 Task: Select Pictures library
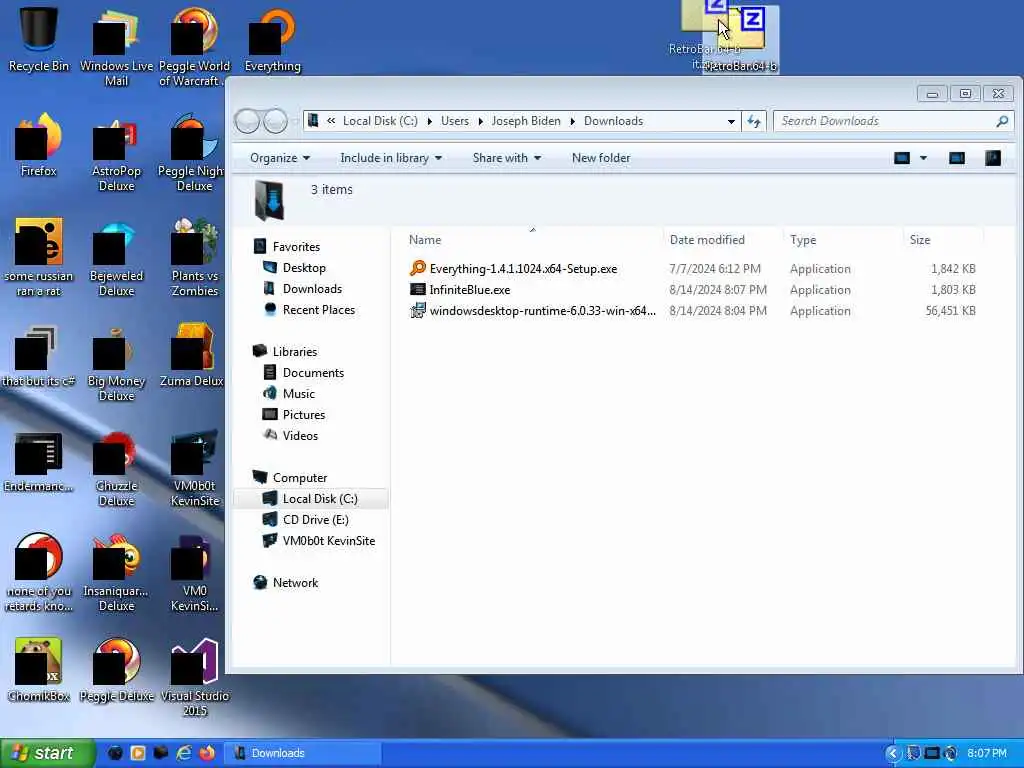coord(304,415)
